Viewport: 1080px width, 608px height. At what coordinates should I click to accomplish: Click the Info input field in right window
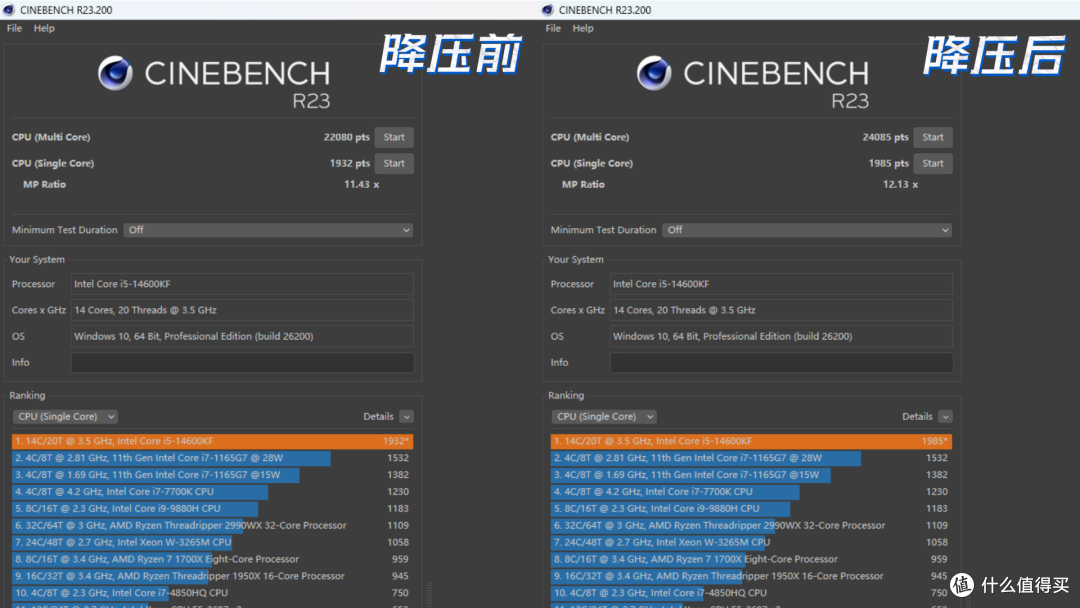click(781, 362)
